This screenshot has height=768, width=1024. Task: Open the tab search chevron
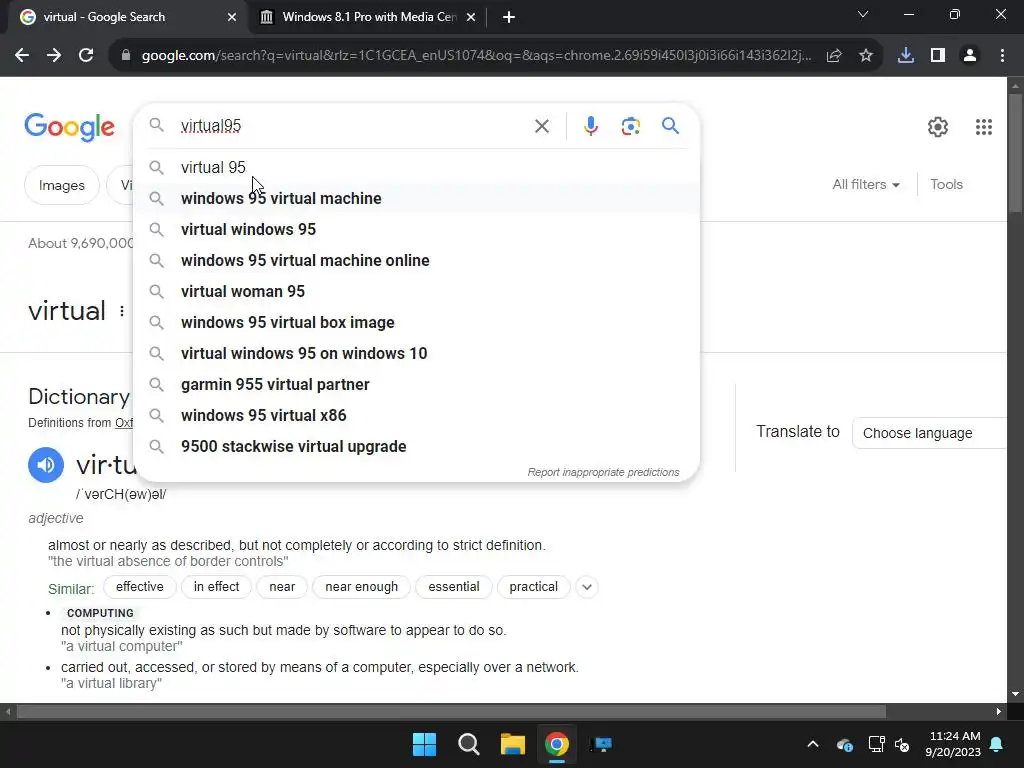[x=863, y=14]
